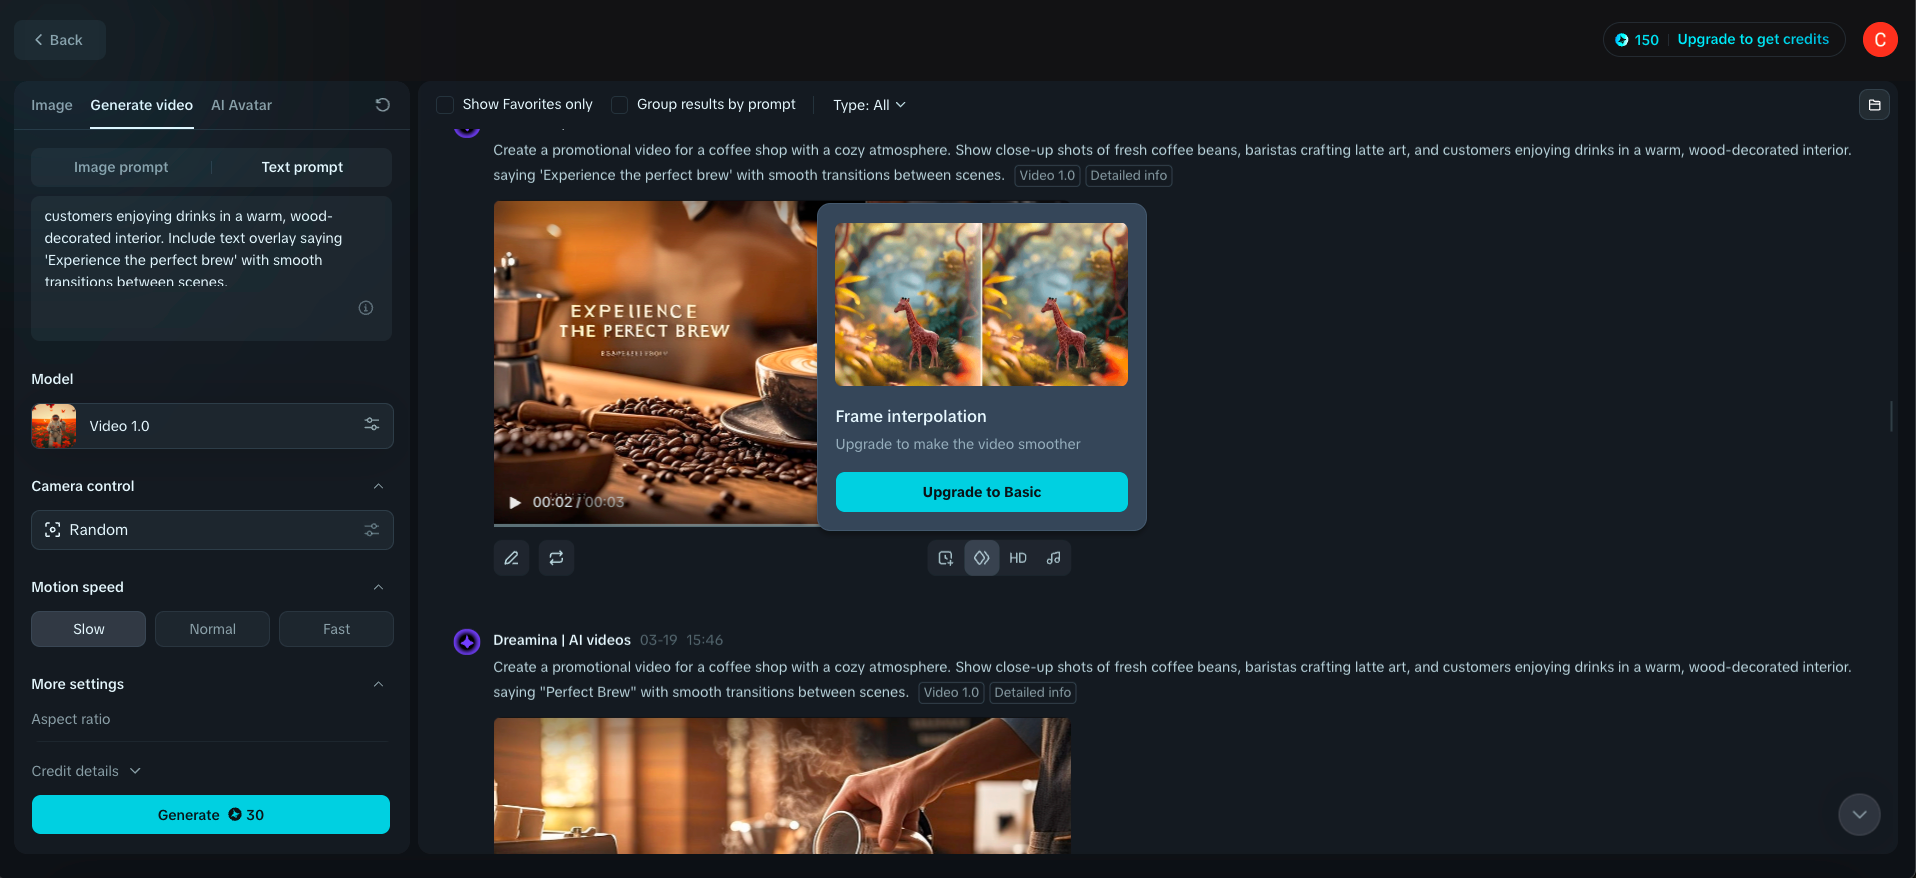Click the Video 1.0 tag on 'Experience the perfect brew' prompt
The width and height of the screenshot is (1916, 878).
tap(1047, 176)
